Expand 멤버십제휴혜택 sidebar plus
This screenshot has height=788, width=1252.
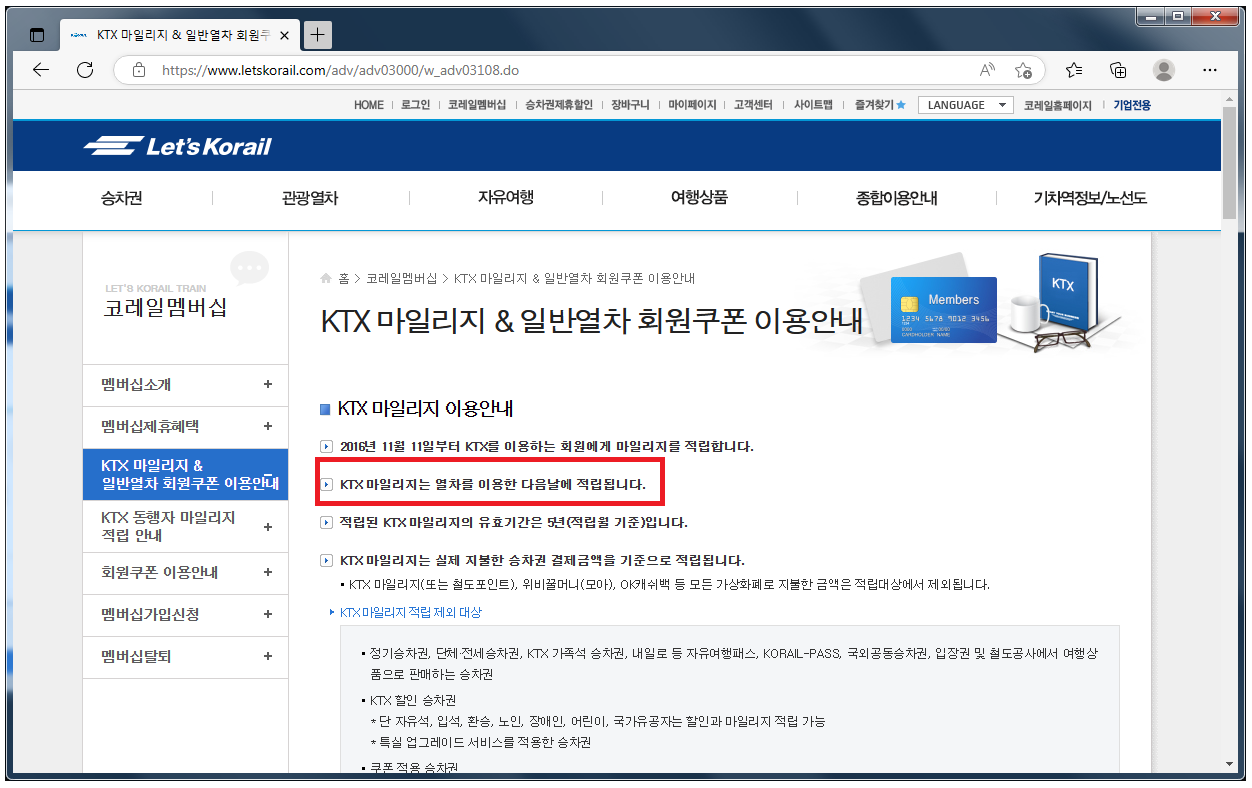click(x=268, y=426)
